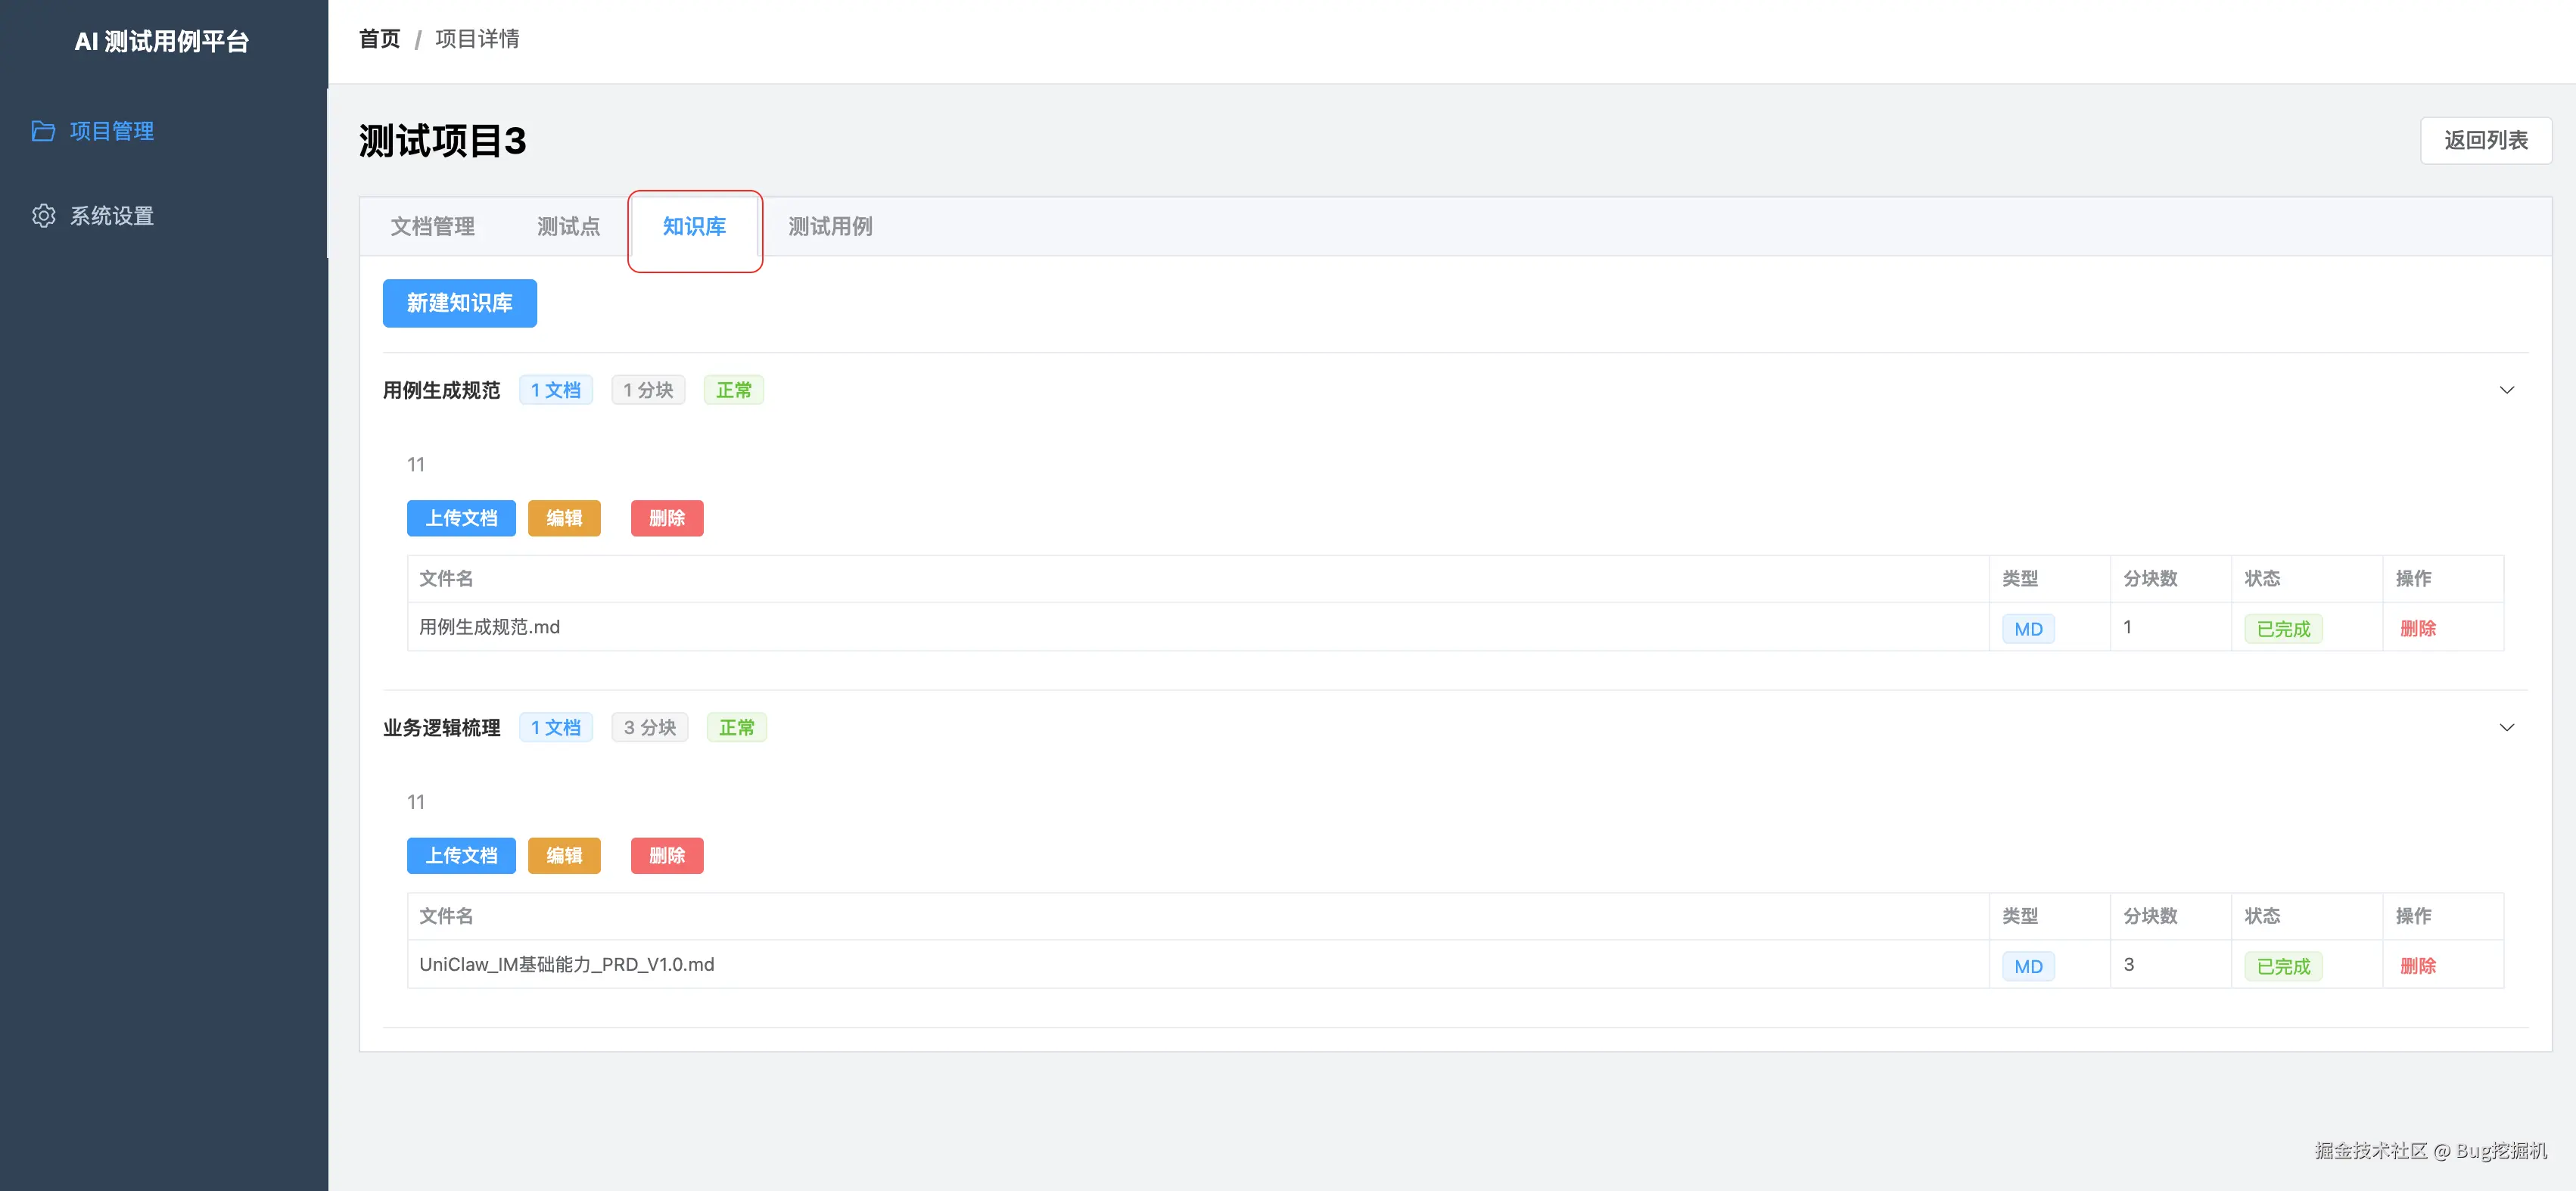
Task: Click the MD tag for 用例生成规范.md
Action: [2027, 629]
